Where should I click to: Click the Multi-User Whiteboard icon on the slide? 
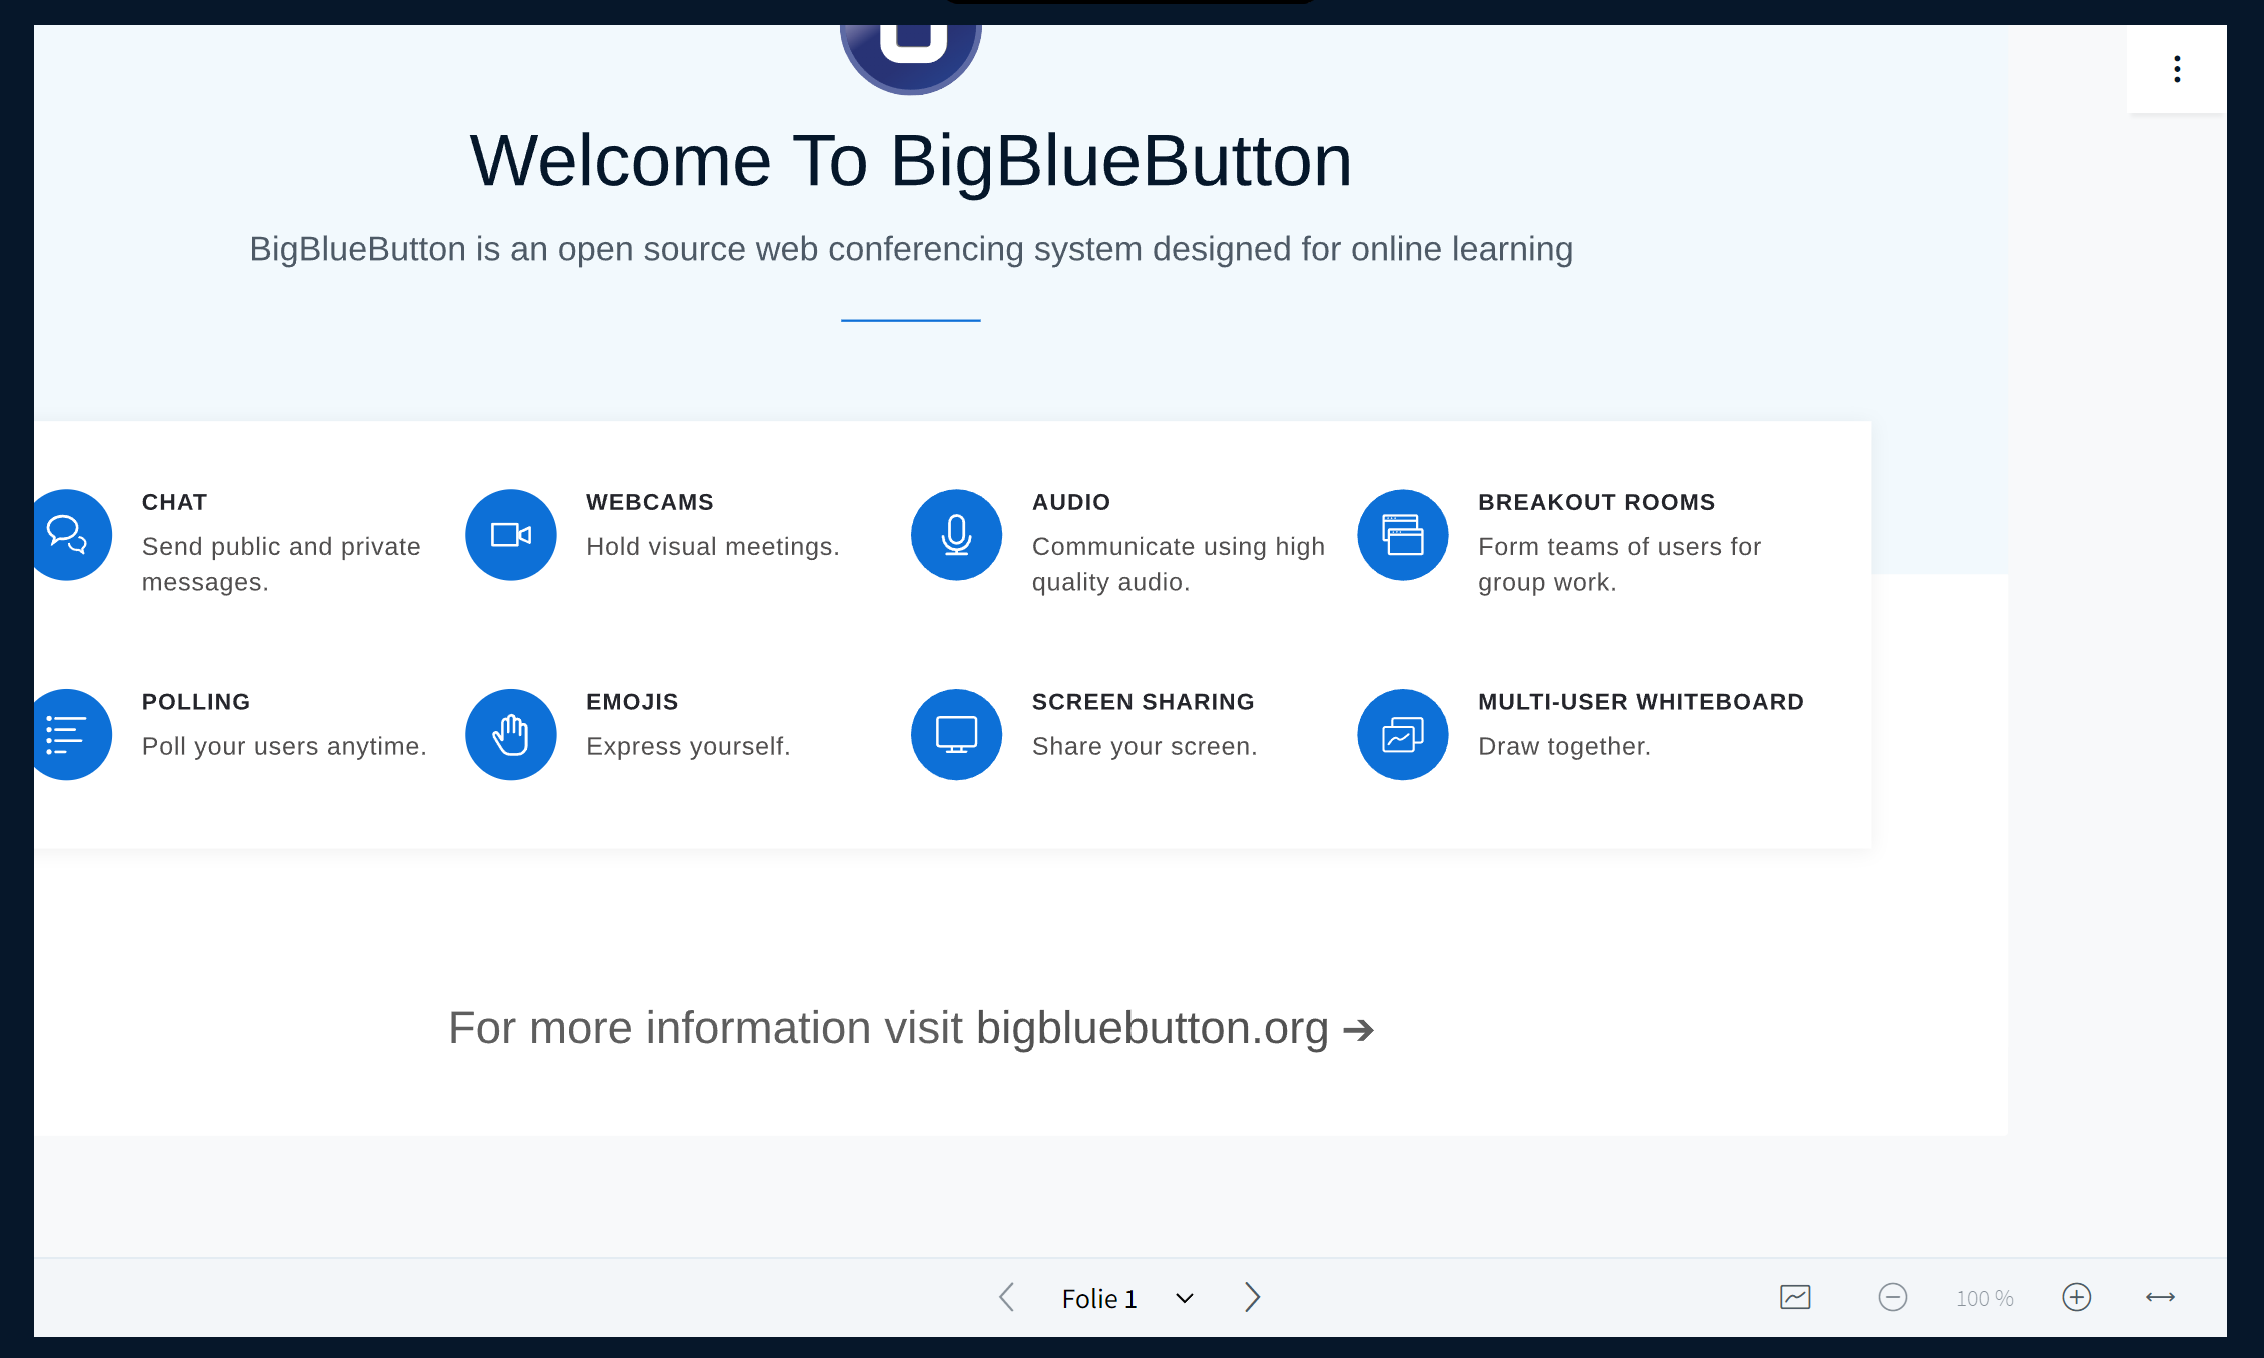[1402, 734]
